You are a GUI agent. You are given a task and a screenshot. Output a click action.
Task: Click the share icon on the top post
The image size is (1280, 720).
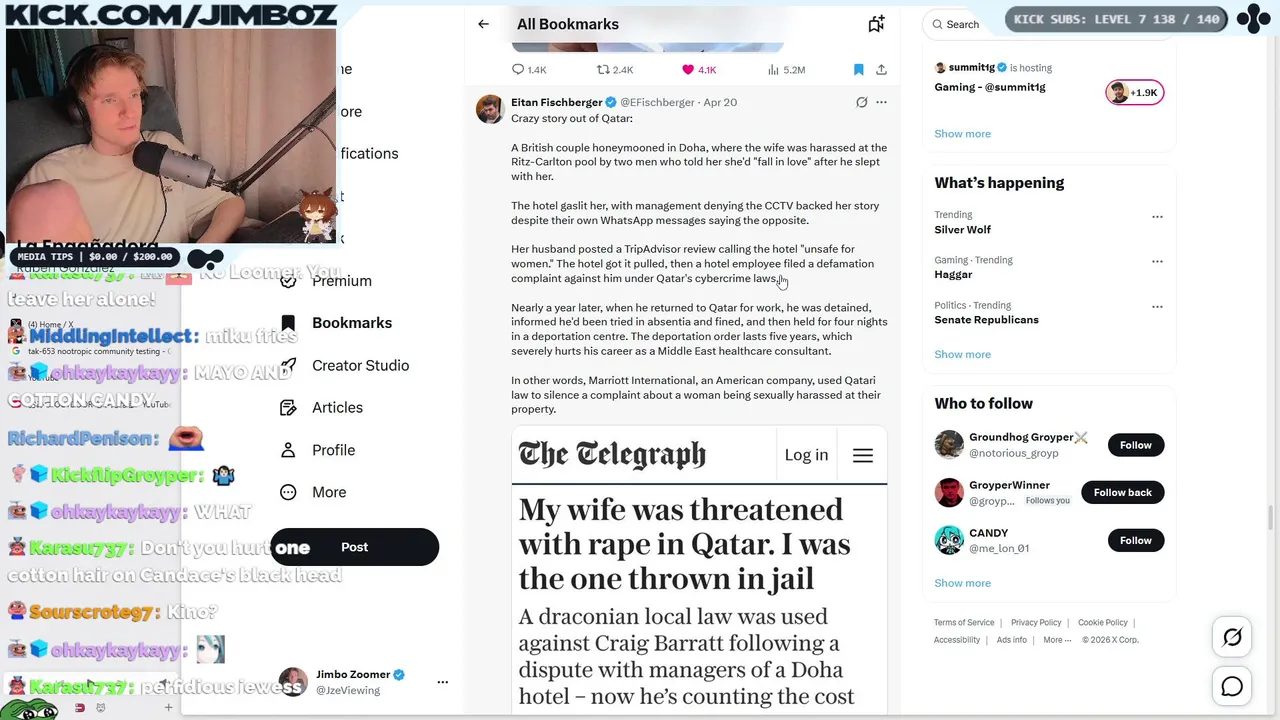coord(881,70)
